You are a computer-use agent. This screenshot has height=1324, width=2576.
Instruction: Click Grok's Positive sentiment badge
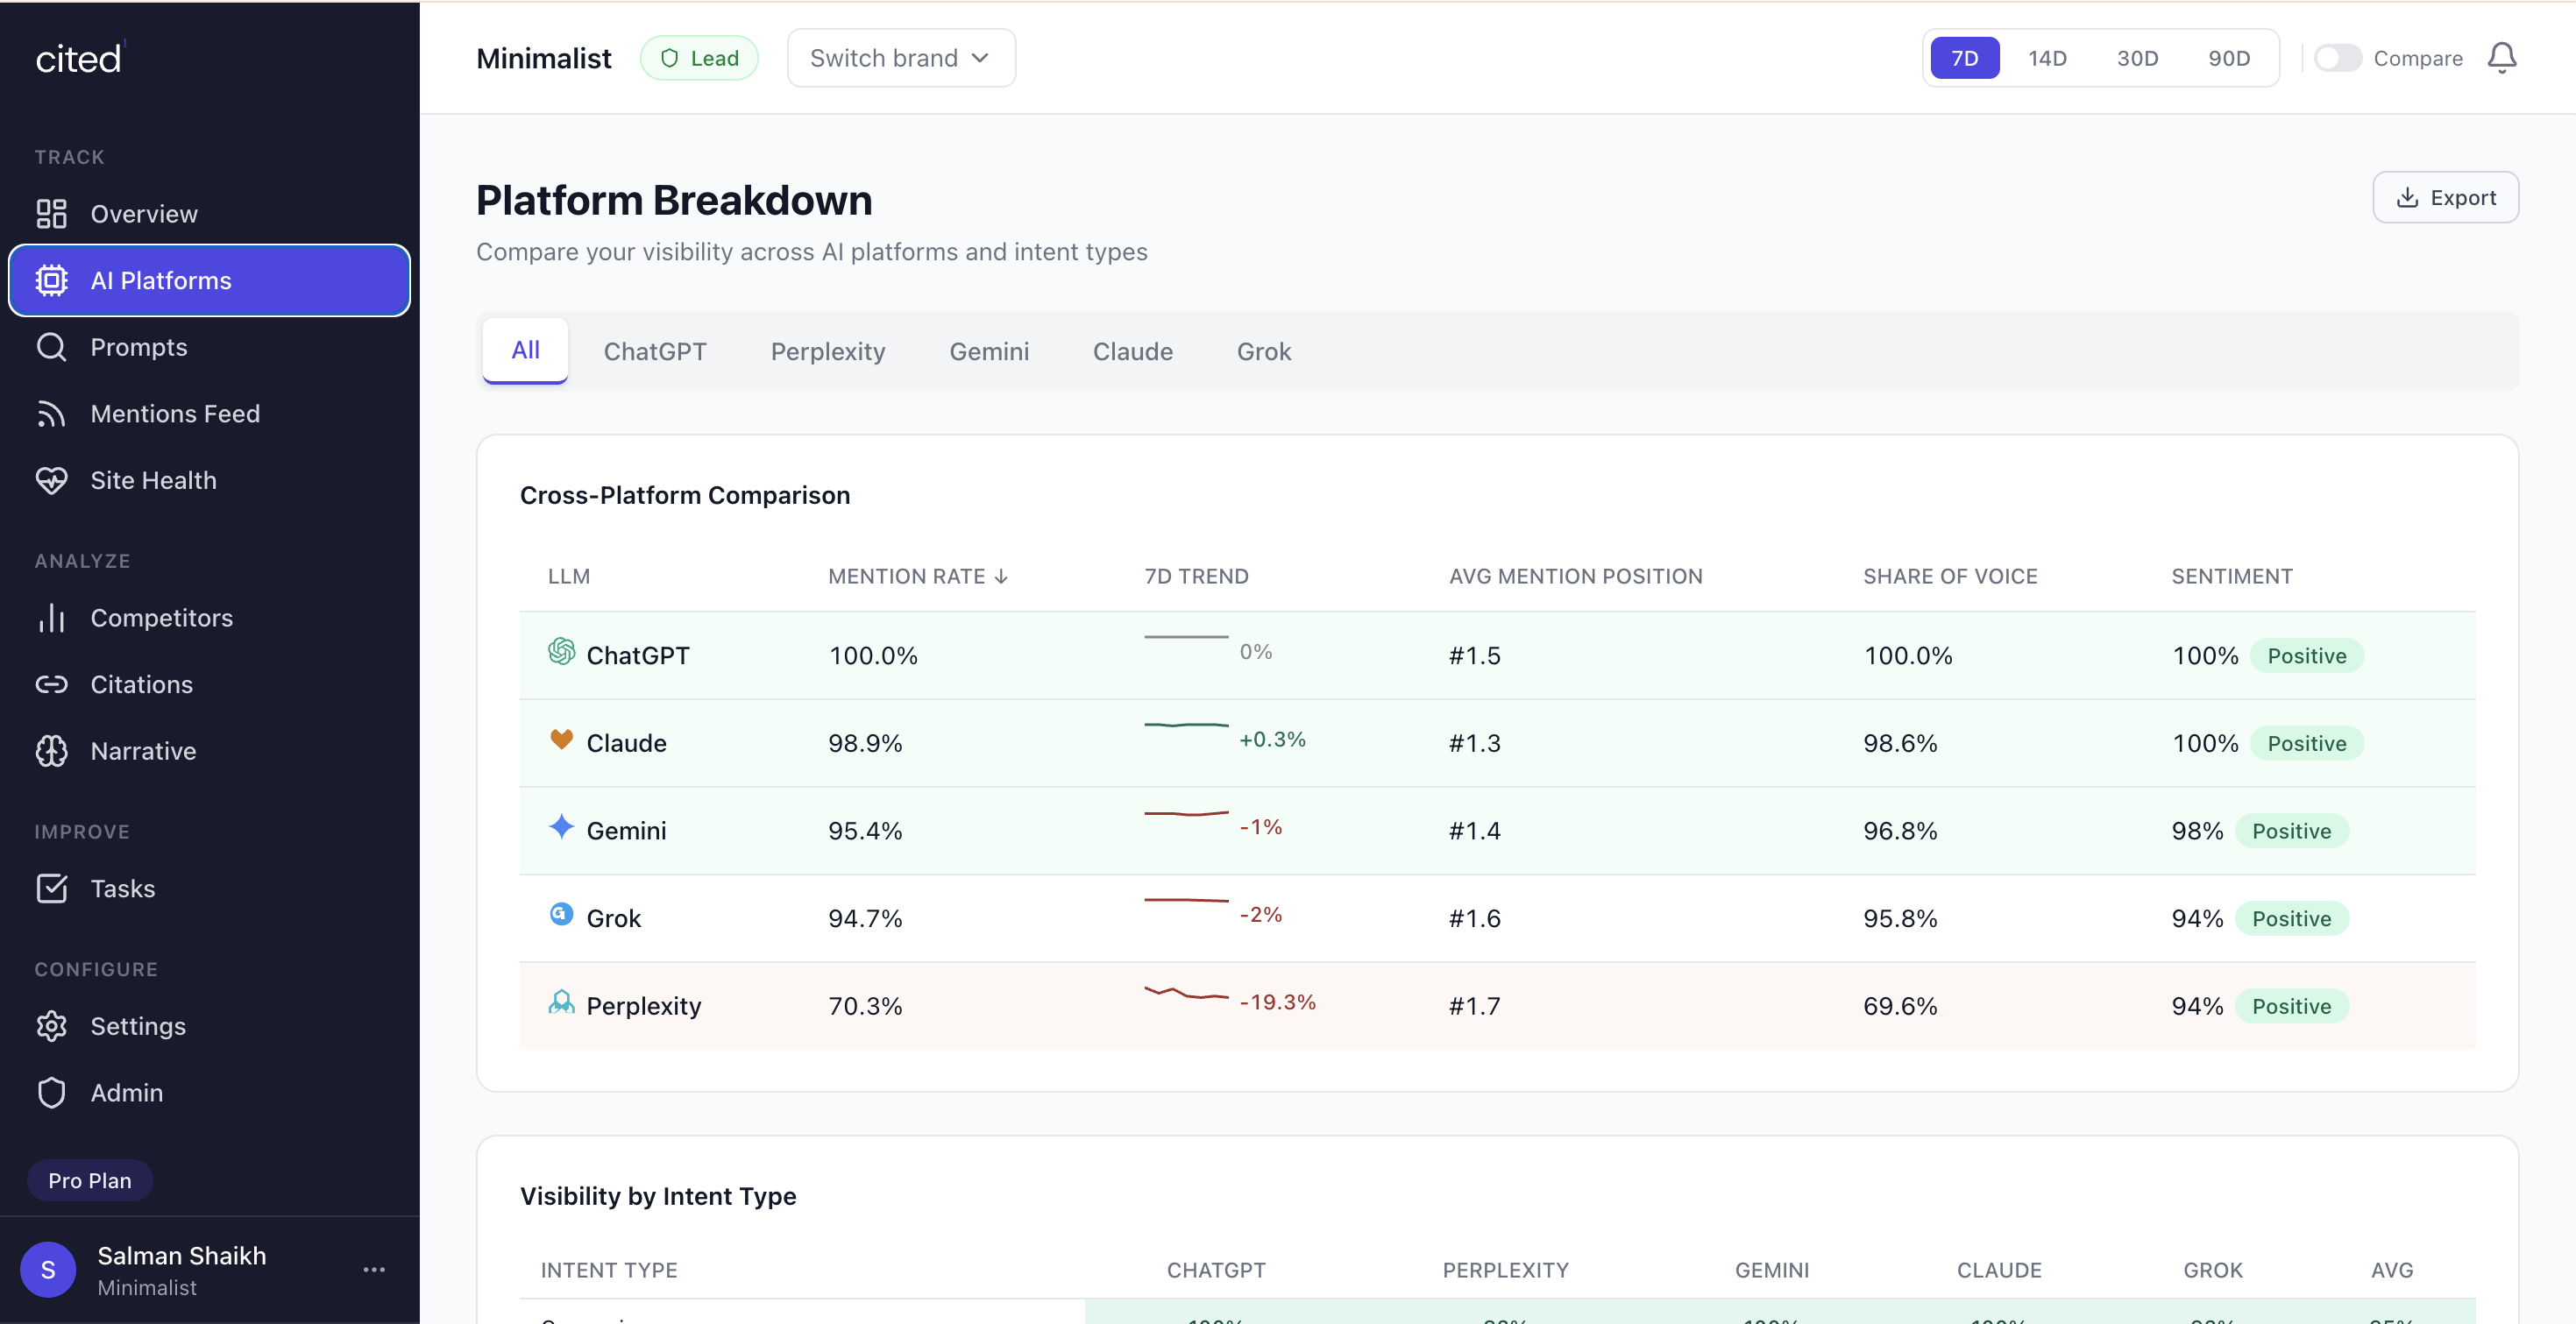2291,919
